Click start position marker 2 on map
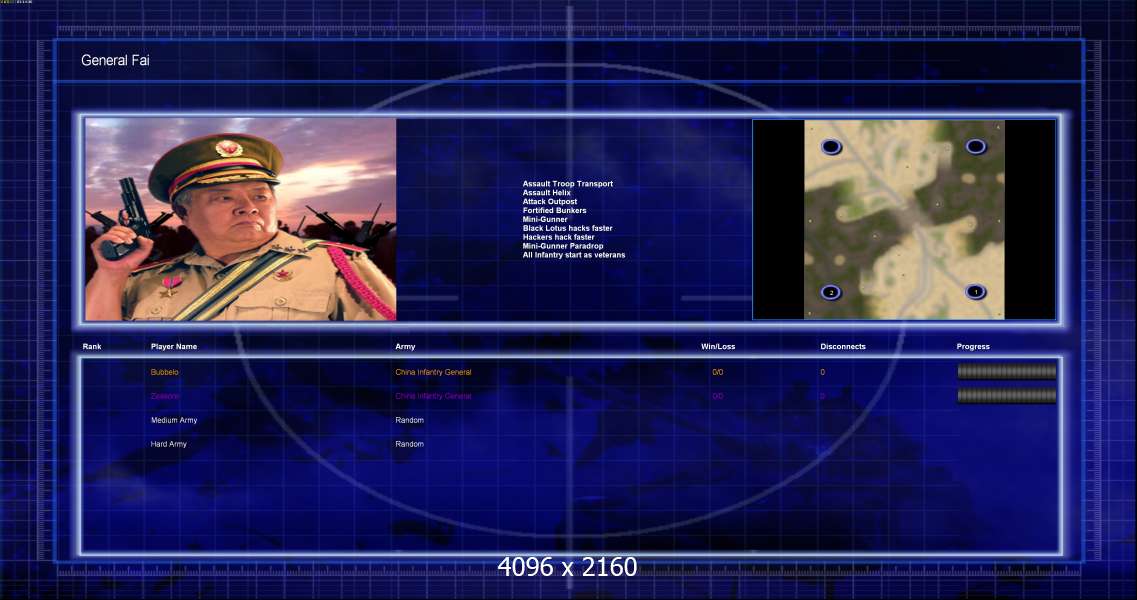Image resolution: width=1137 pixels, height=600 pixels. (x=831, y=292)
